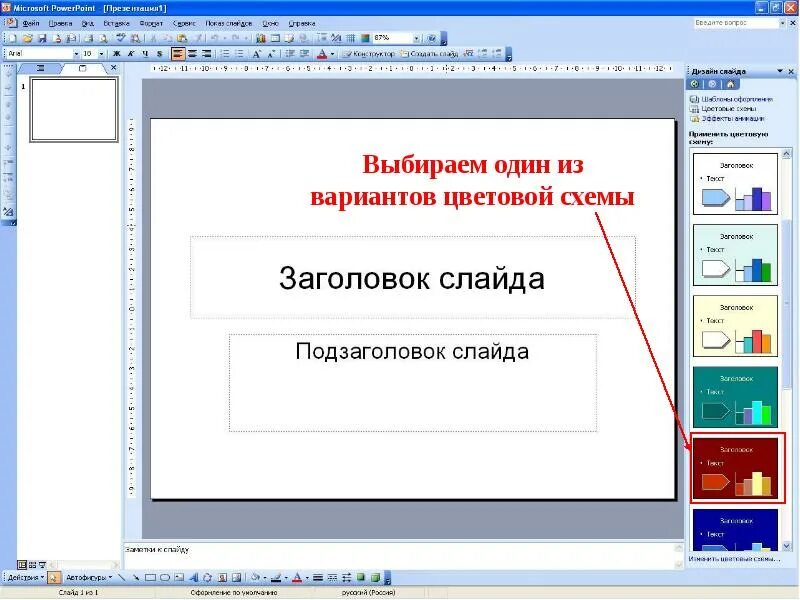Switch to the Slides tab in left pane
This screenshot has width=800, height=600.
(83, 68)
